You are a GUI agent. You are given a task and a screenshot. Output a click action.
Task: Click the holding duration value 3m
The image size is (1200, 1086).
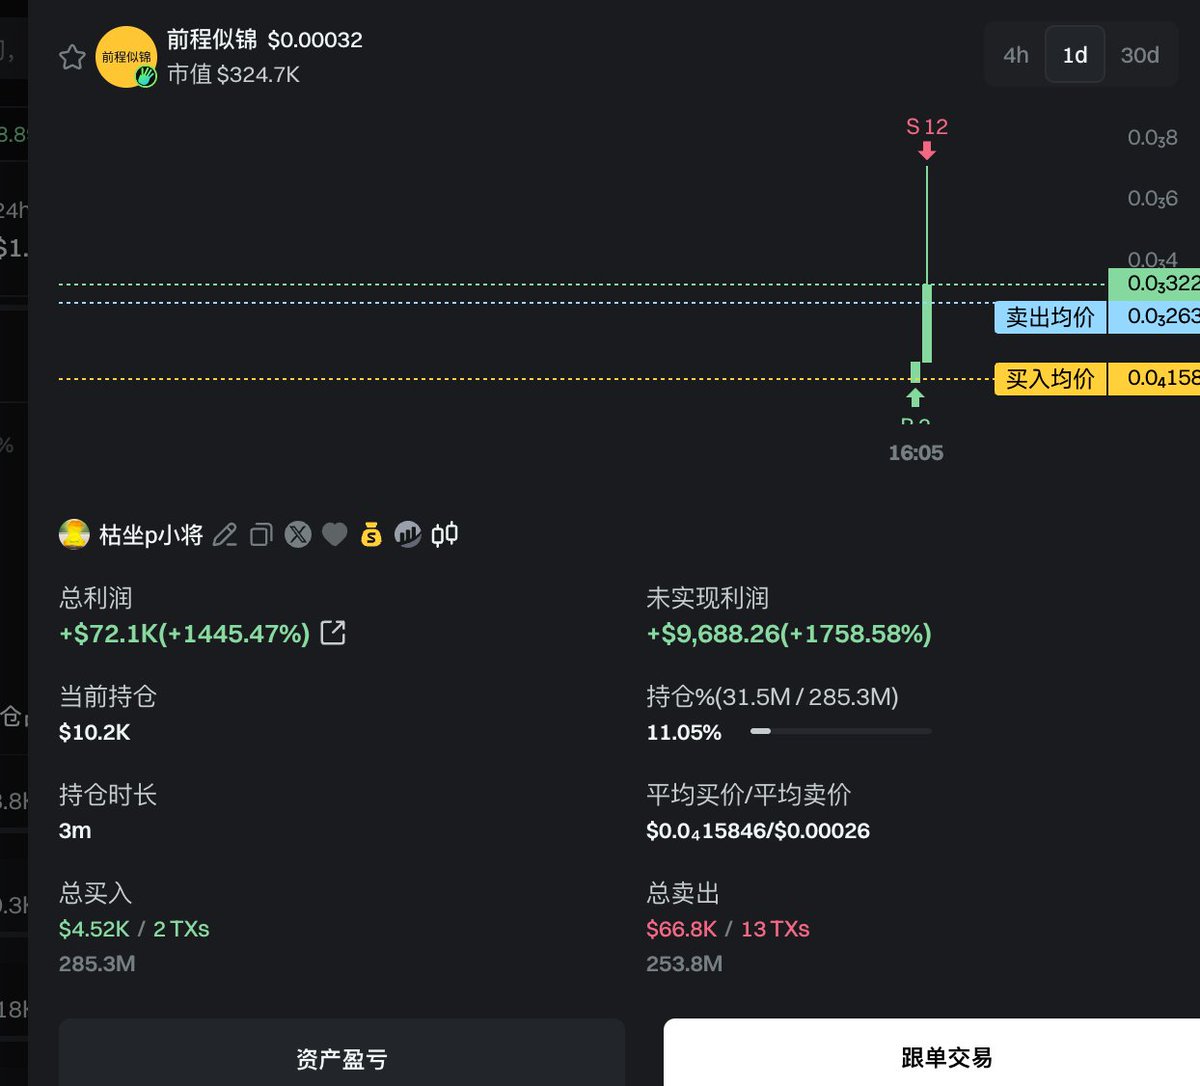coord(75,830)
